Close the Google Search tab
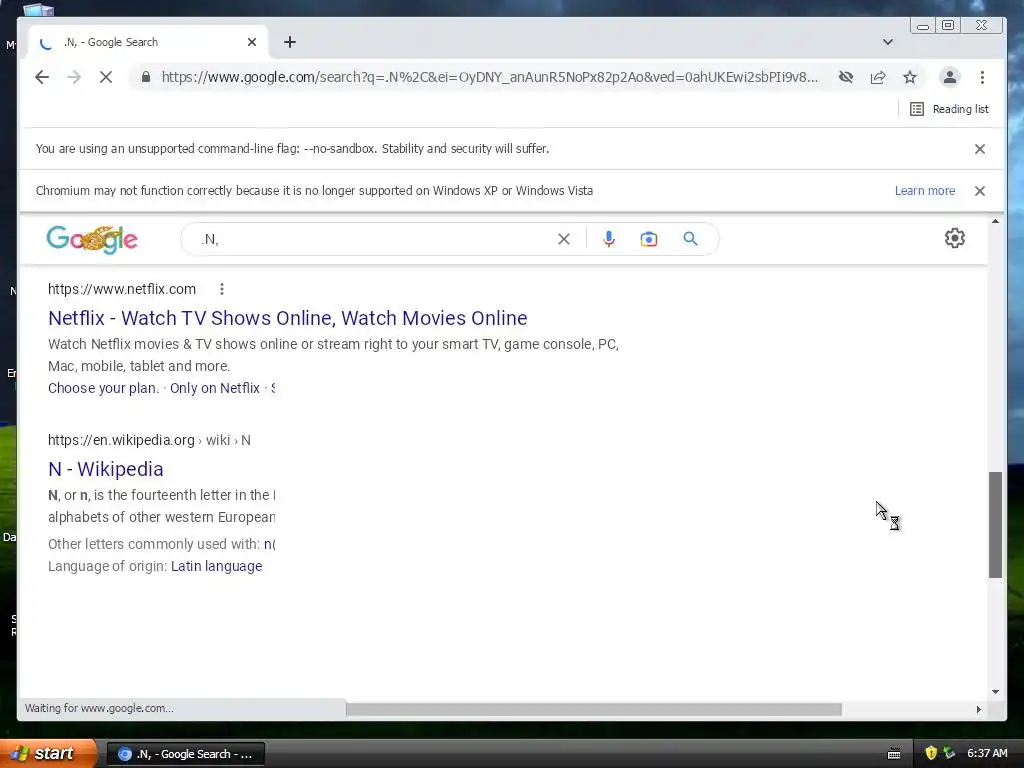This screenshot has height=768, width=1024. coord(252,42)
